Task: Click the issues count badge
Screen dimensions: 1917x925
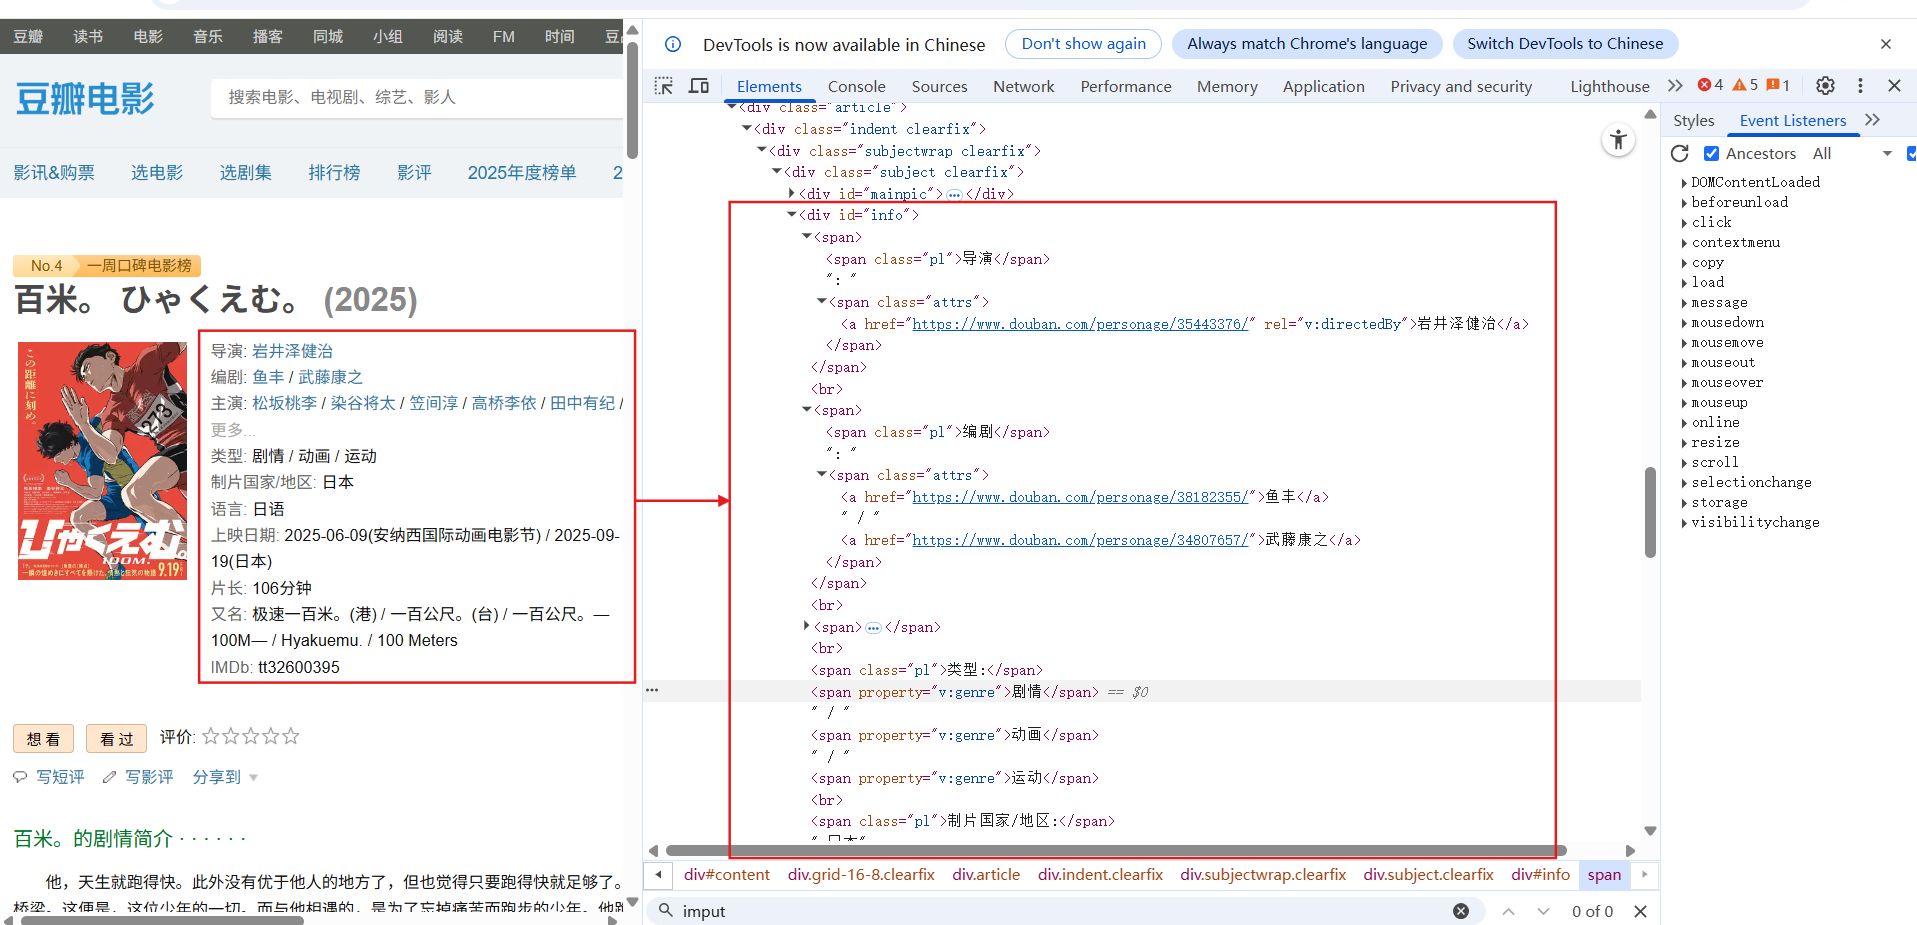Action: pyautogui.click(x=1778, y=85)
